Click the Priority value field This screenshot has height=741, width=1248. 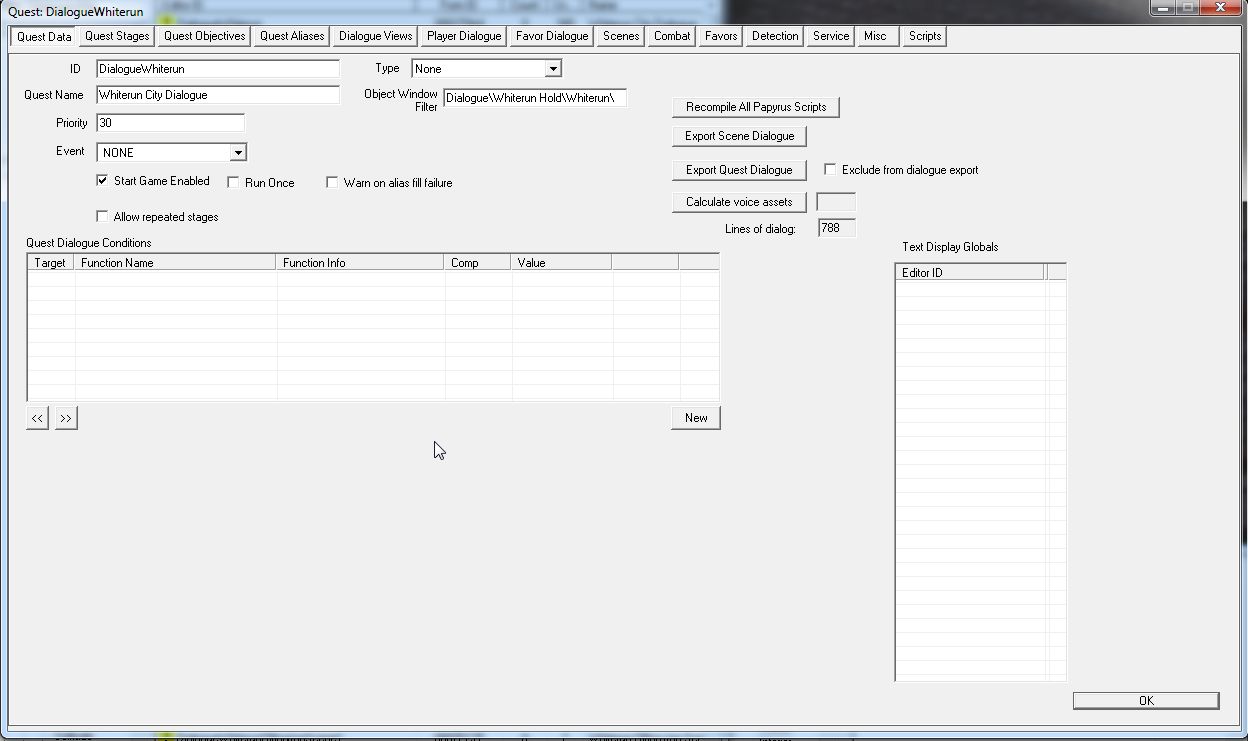point(170,123)
